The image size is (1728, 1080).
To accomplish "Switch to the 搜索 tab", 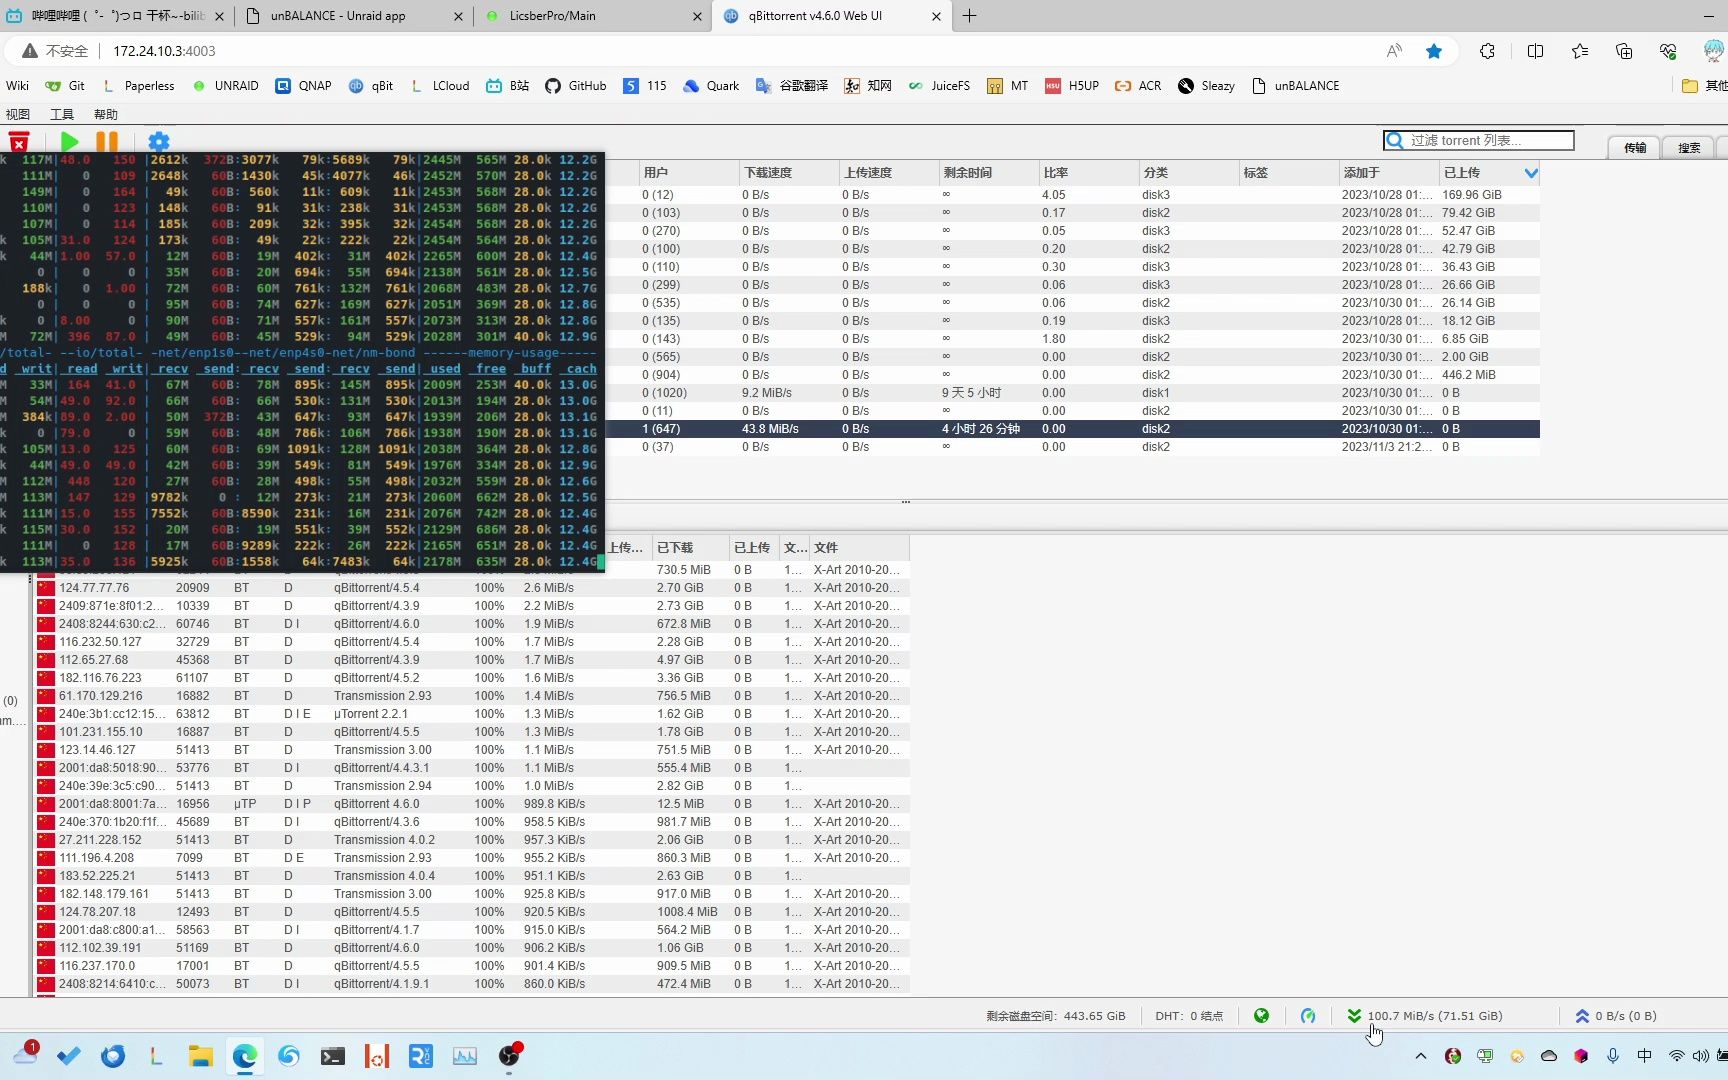I will (x=1689, y=147).
